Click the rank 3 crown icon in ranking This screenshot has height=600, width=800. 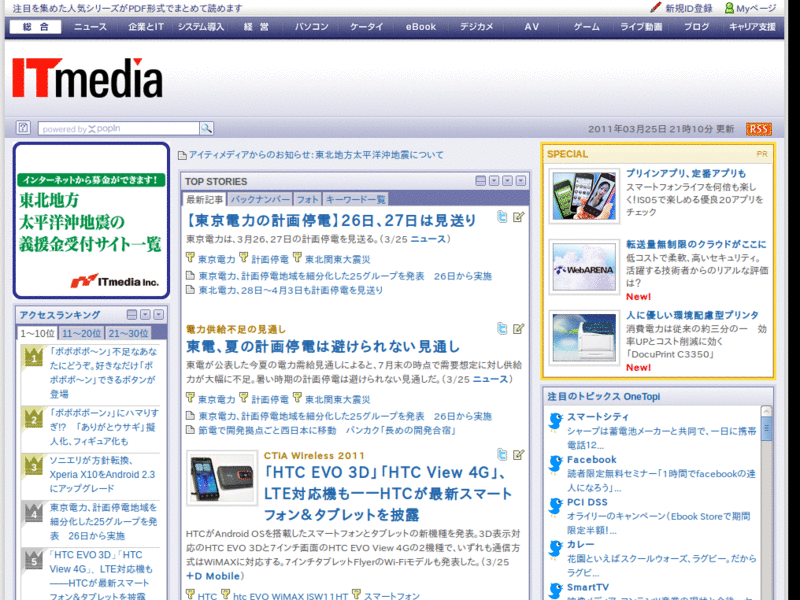pyautogui.click(x=34, y=465)
